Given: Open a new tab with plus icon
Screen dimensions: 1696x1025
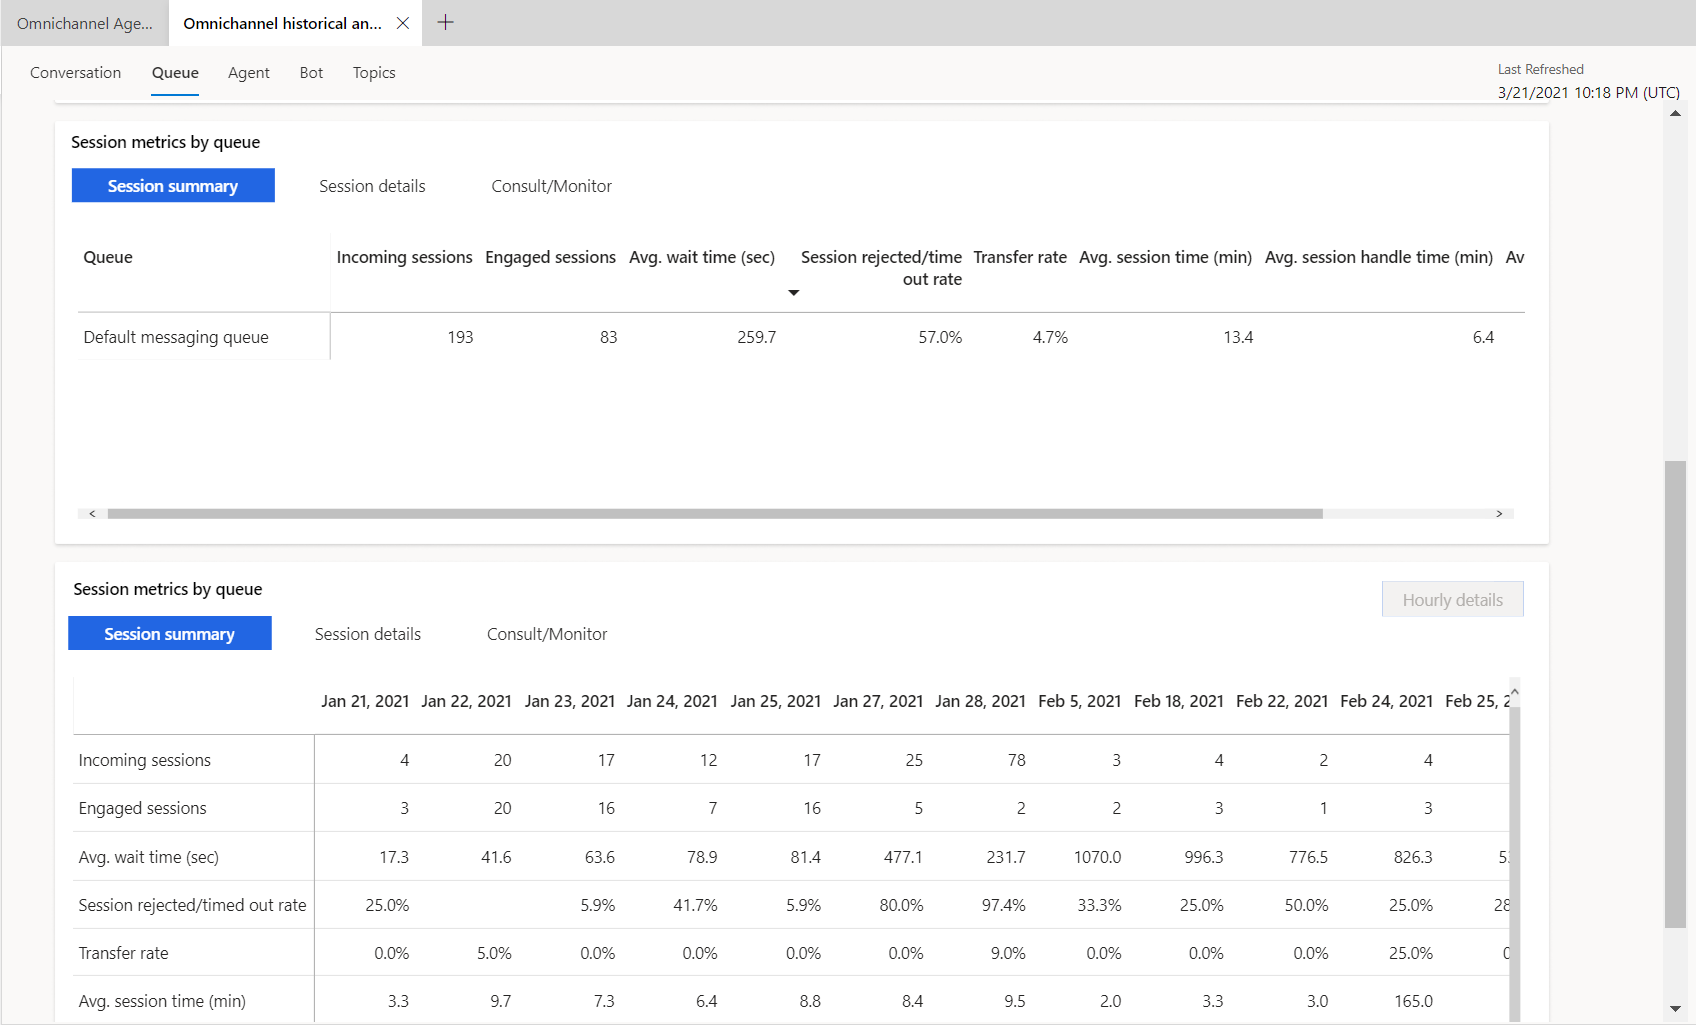Looking at the screenshot, I should point(446,22).
